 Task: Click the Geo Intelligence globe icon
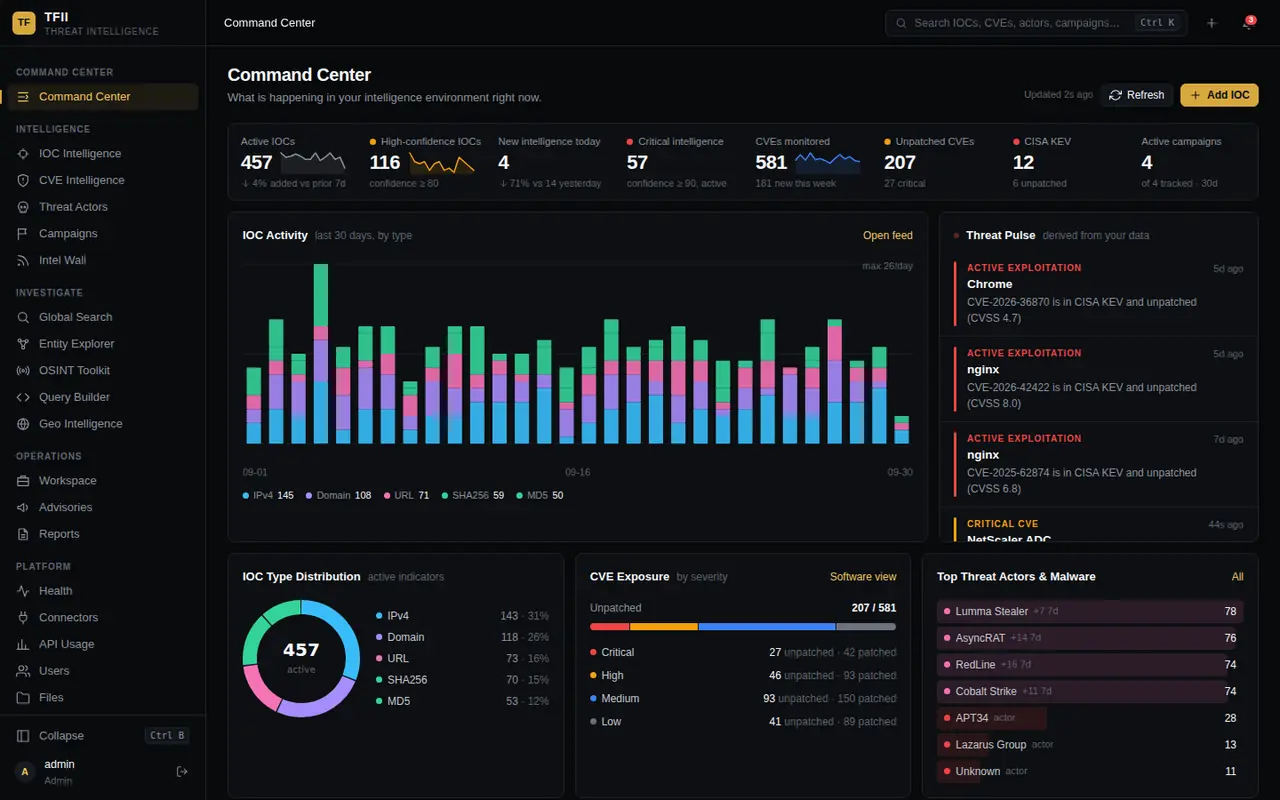pos(23,424)
